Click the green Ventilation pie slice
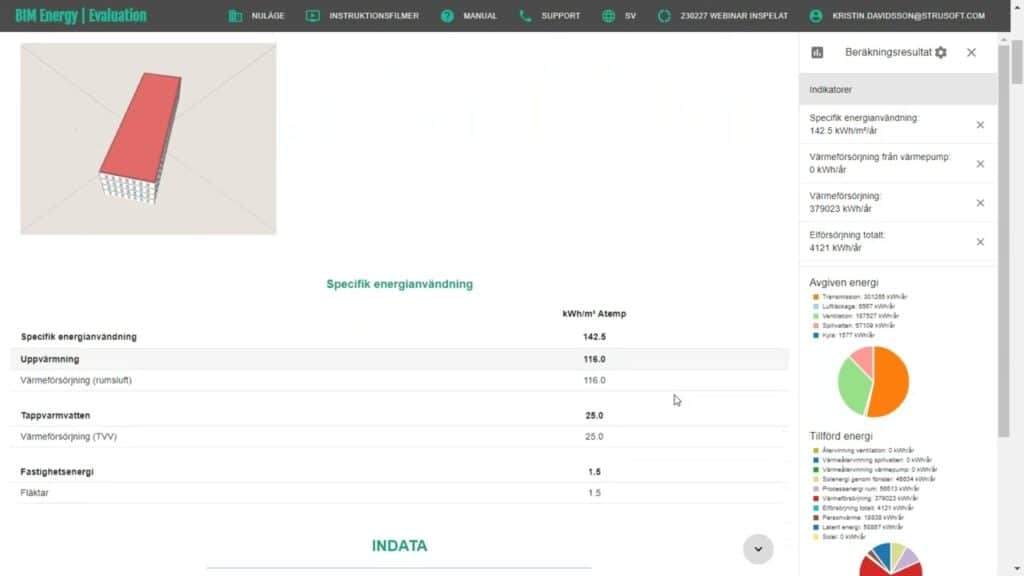The width and height of the screenshot is (1024, 576). (852, 387)
